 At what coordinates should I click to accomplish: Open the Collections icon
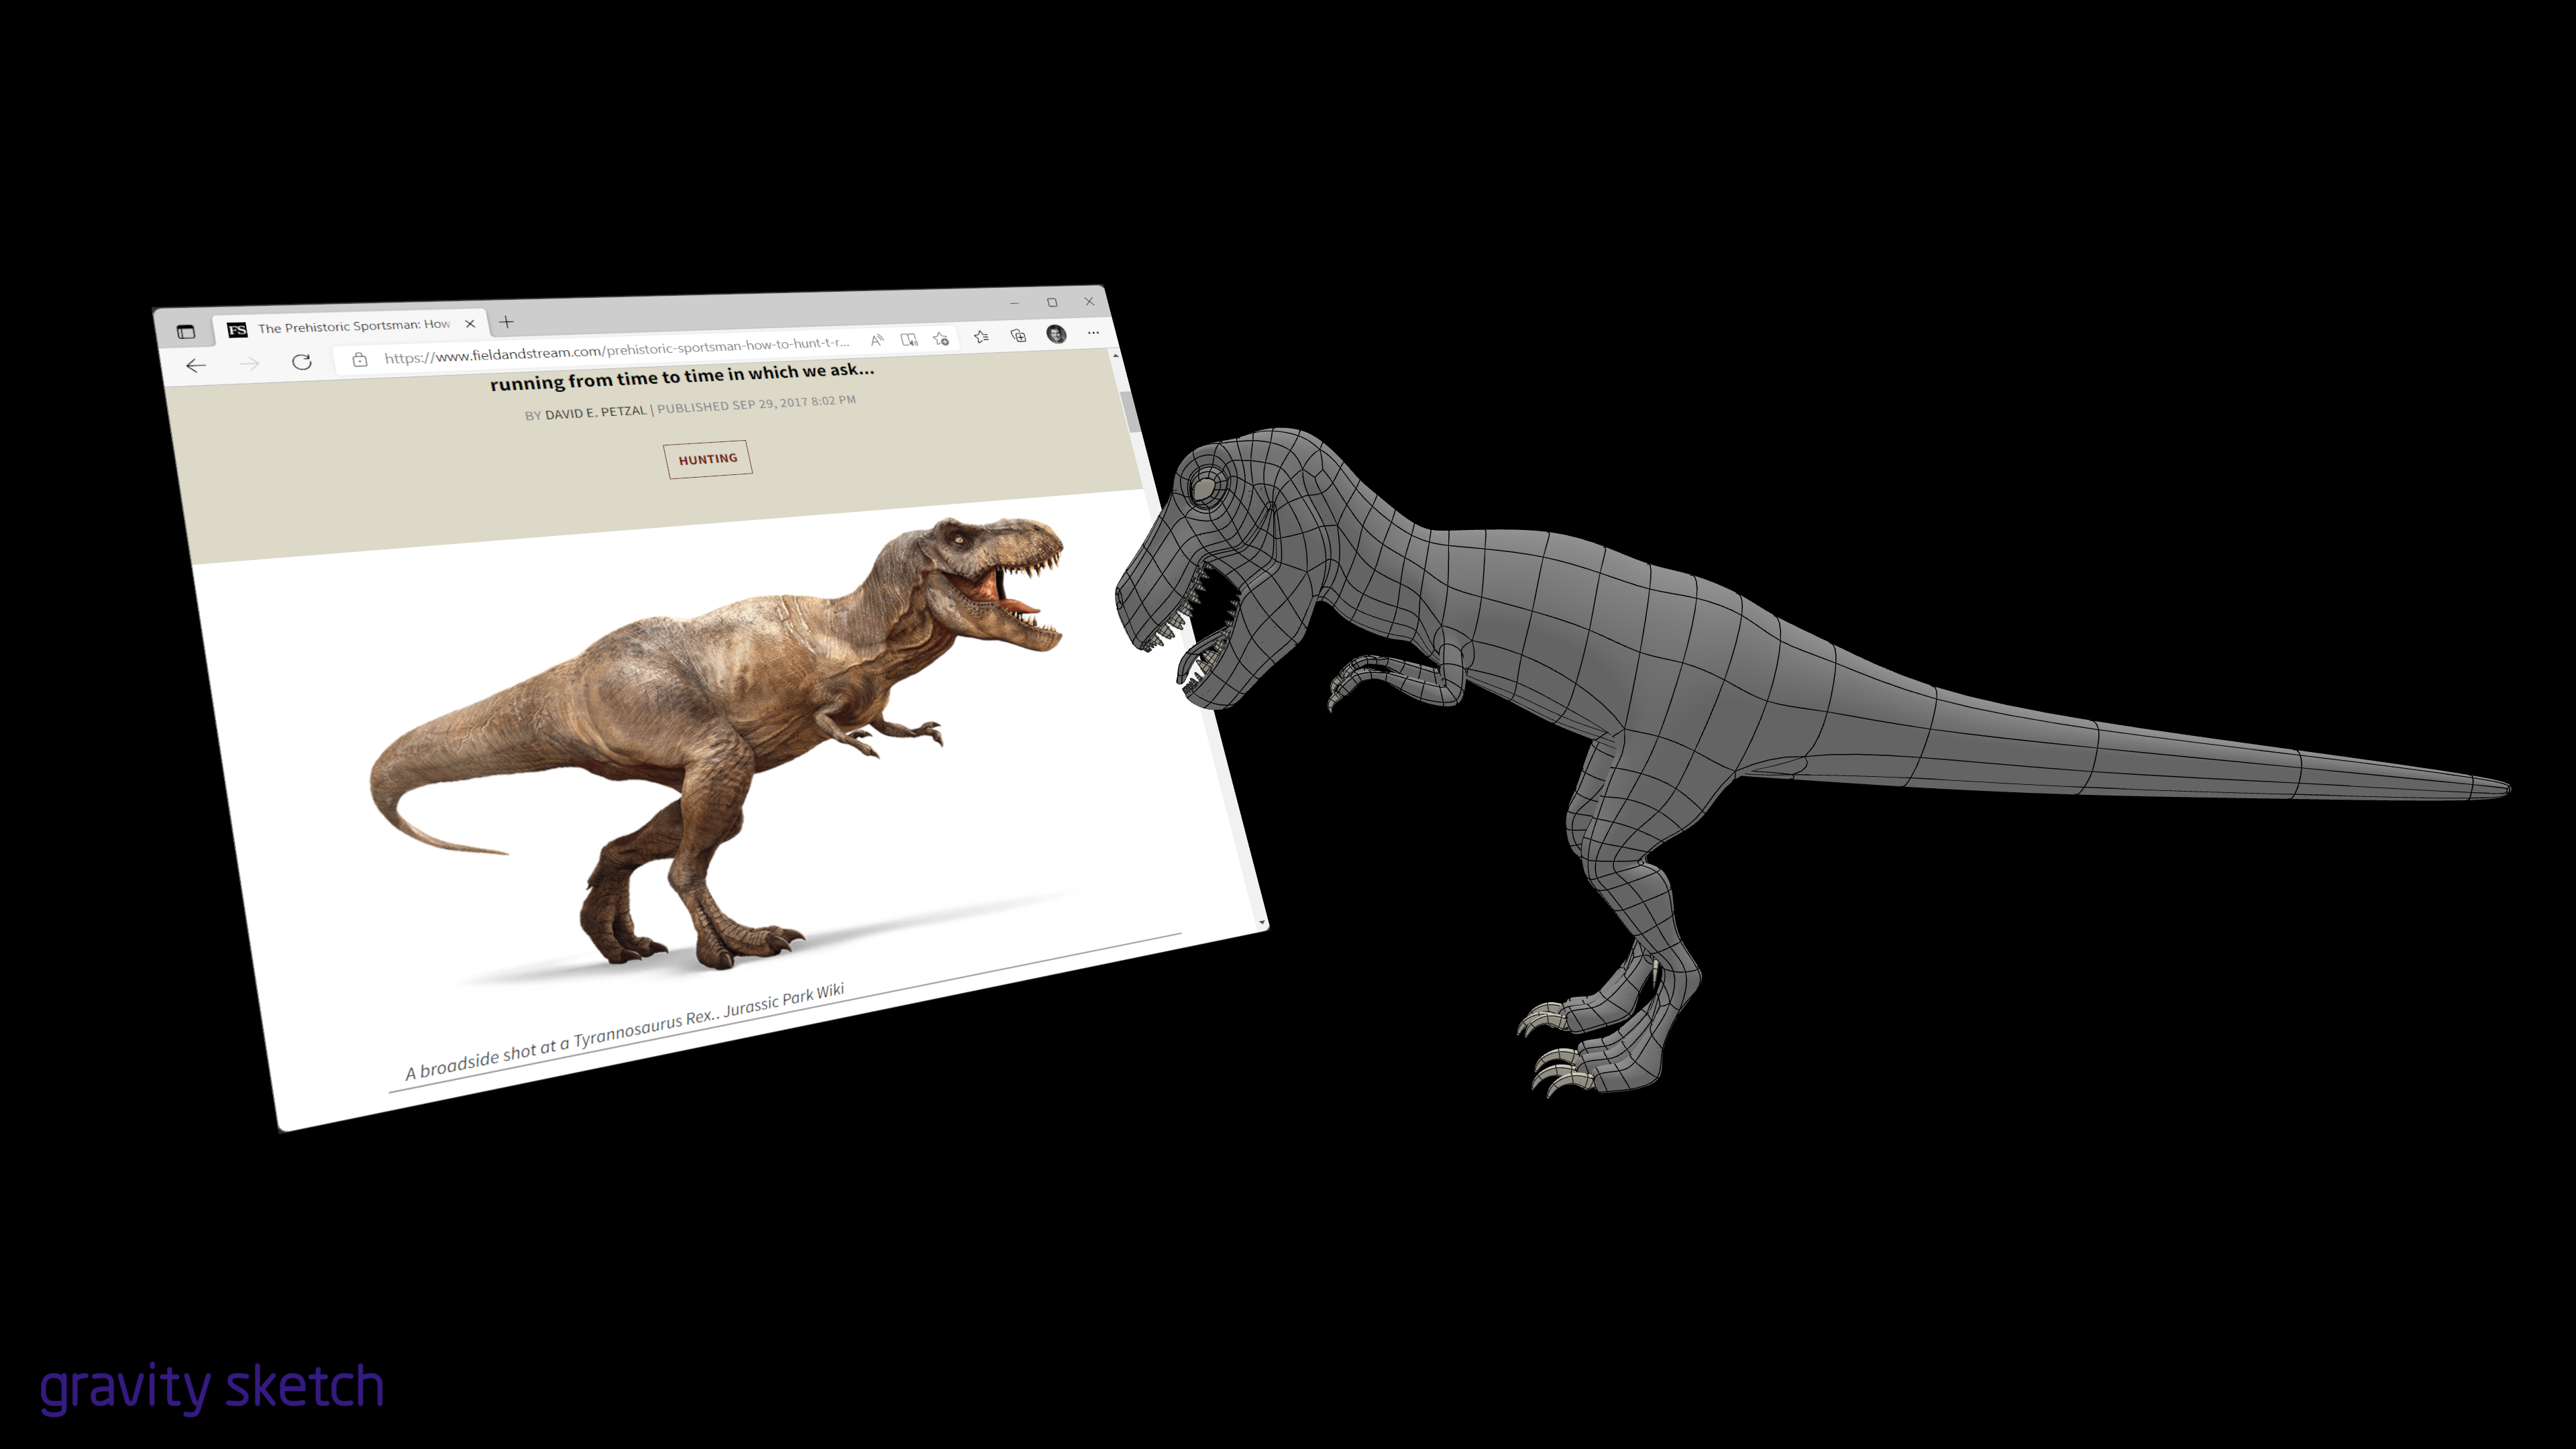pyautogui.click(x=1018, y=336)
